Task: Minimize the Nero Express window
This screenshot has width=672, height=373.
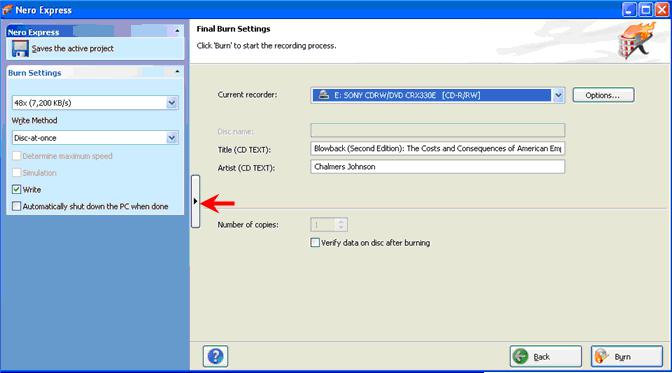Action: pyautogui.click(x=629, y=9)
